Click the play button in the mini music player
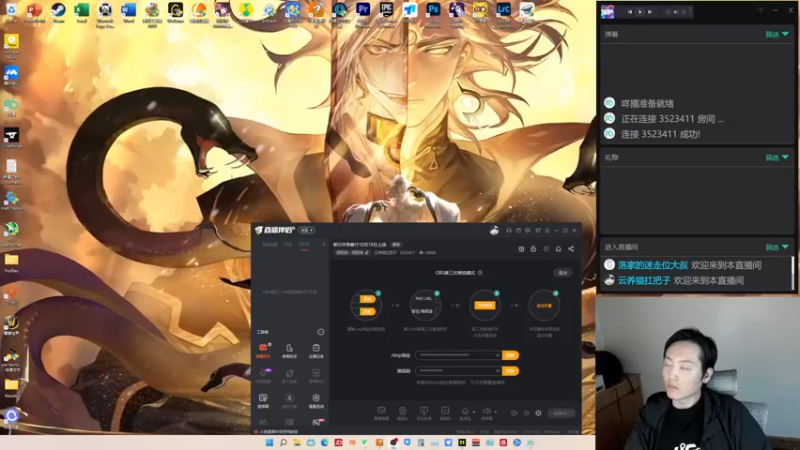 (x=640, y=11)
